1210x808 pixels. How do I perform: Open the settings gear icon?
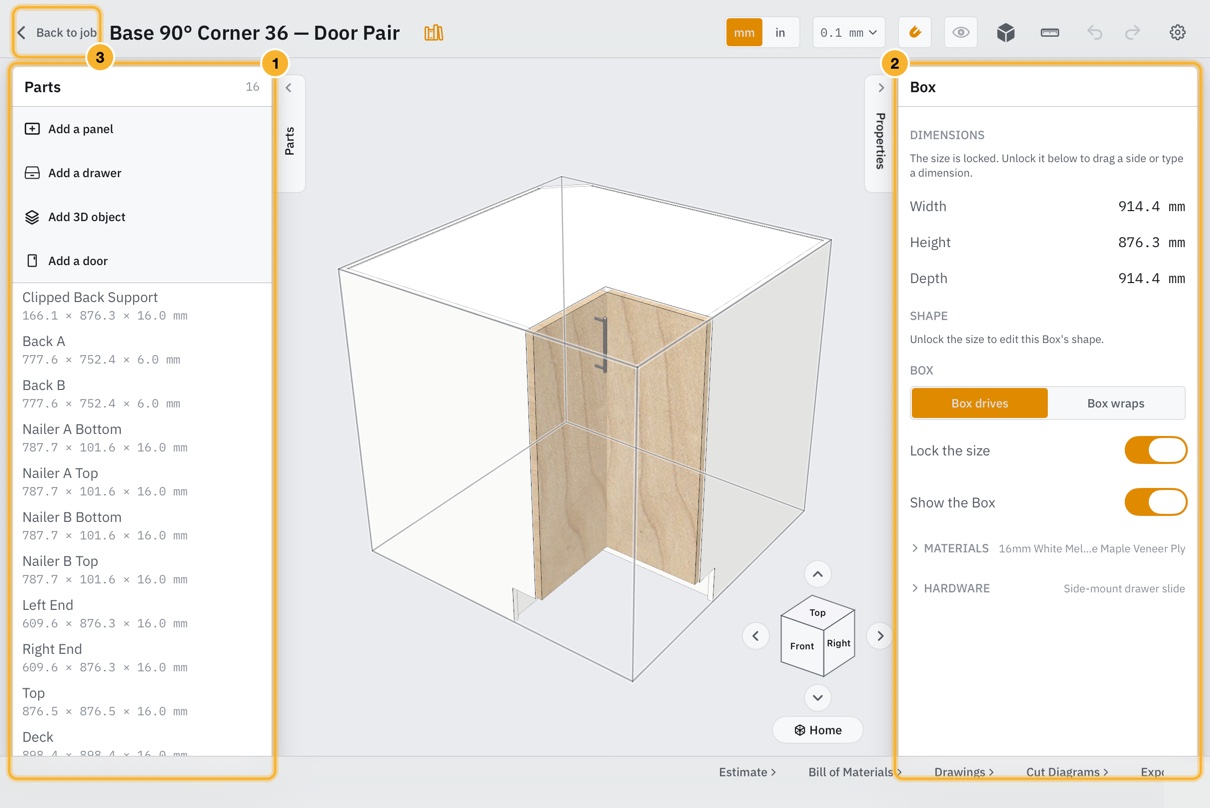[x=1178, y=33]
